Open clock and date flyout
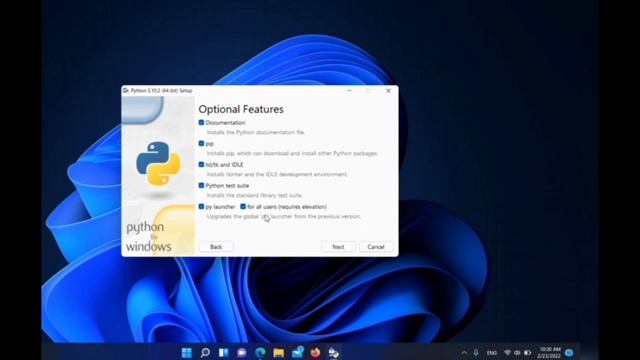640x360 pixels. (549, 353)
